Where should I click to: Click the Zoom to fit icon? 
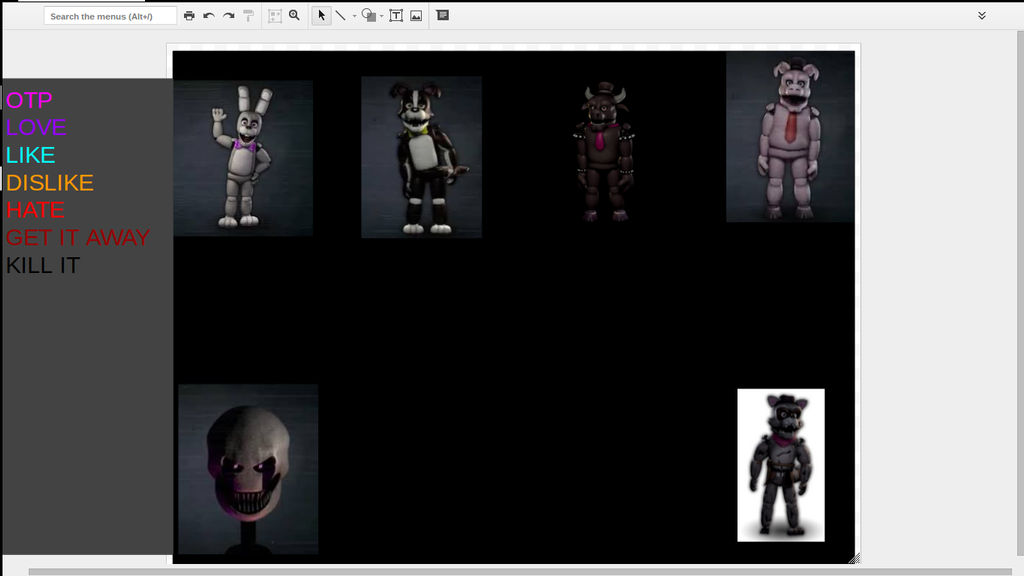[x=275, y=16]
